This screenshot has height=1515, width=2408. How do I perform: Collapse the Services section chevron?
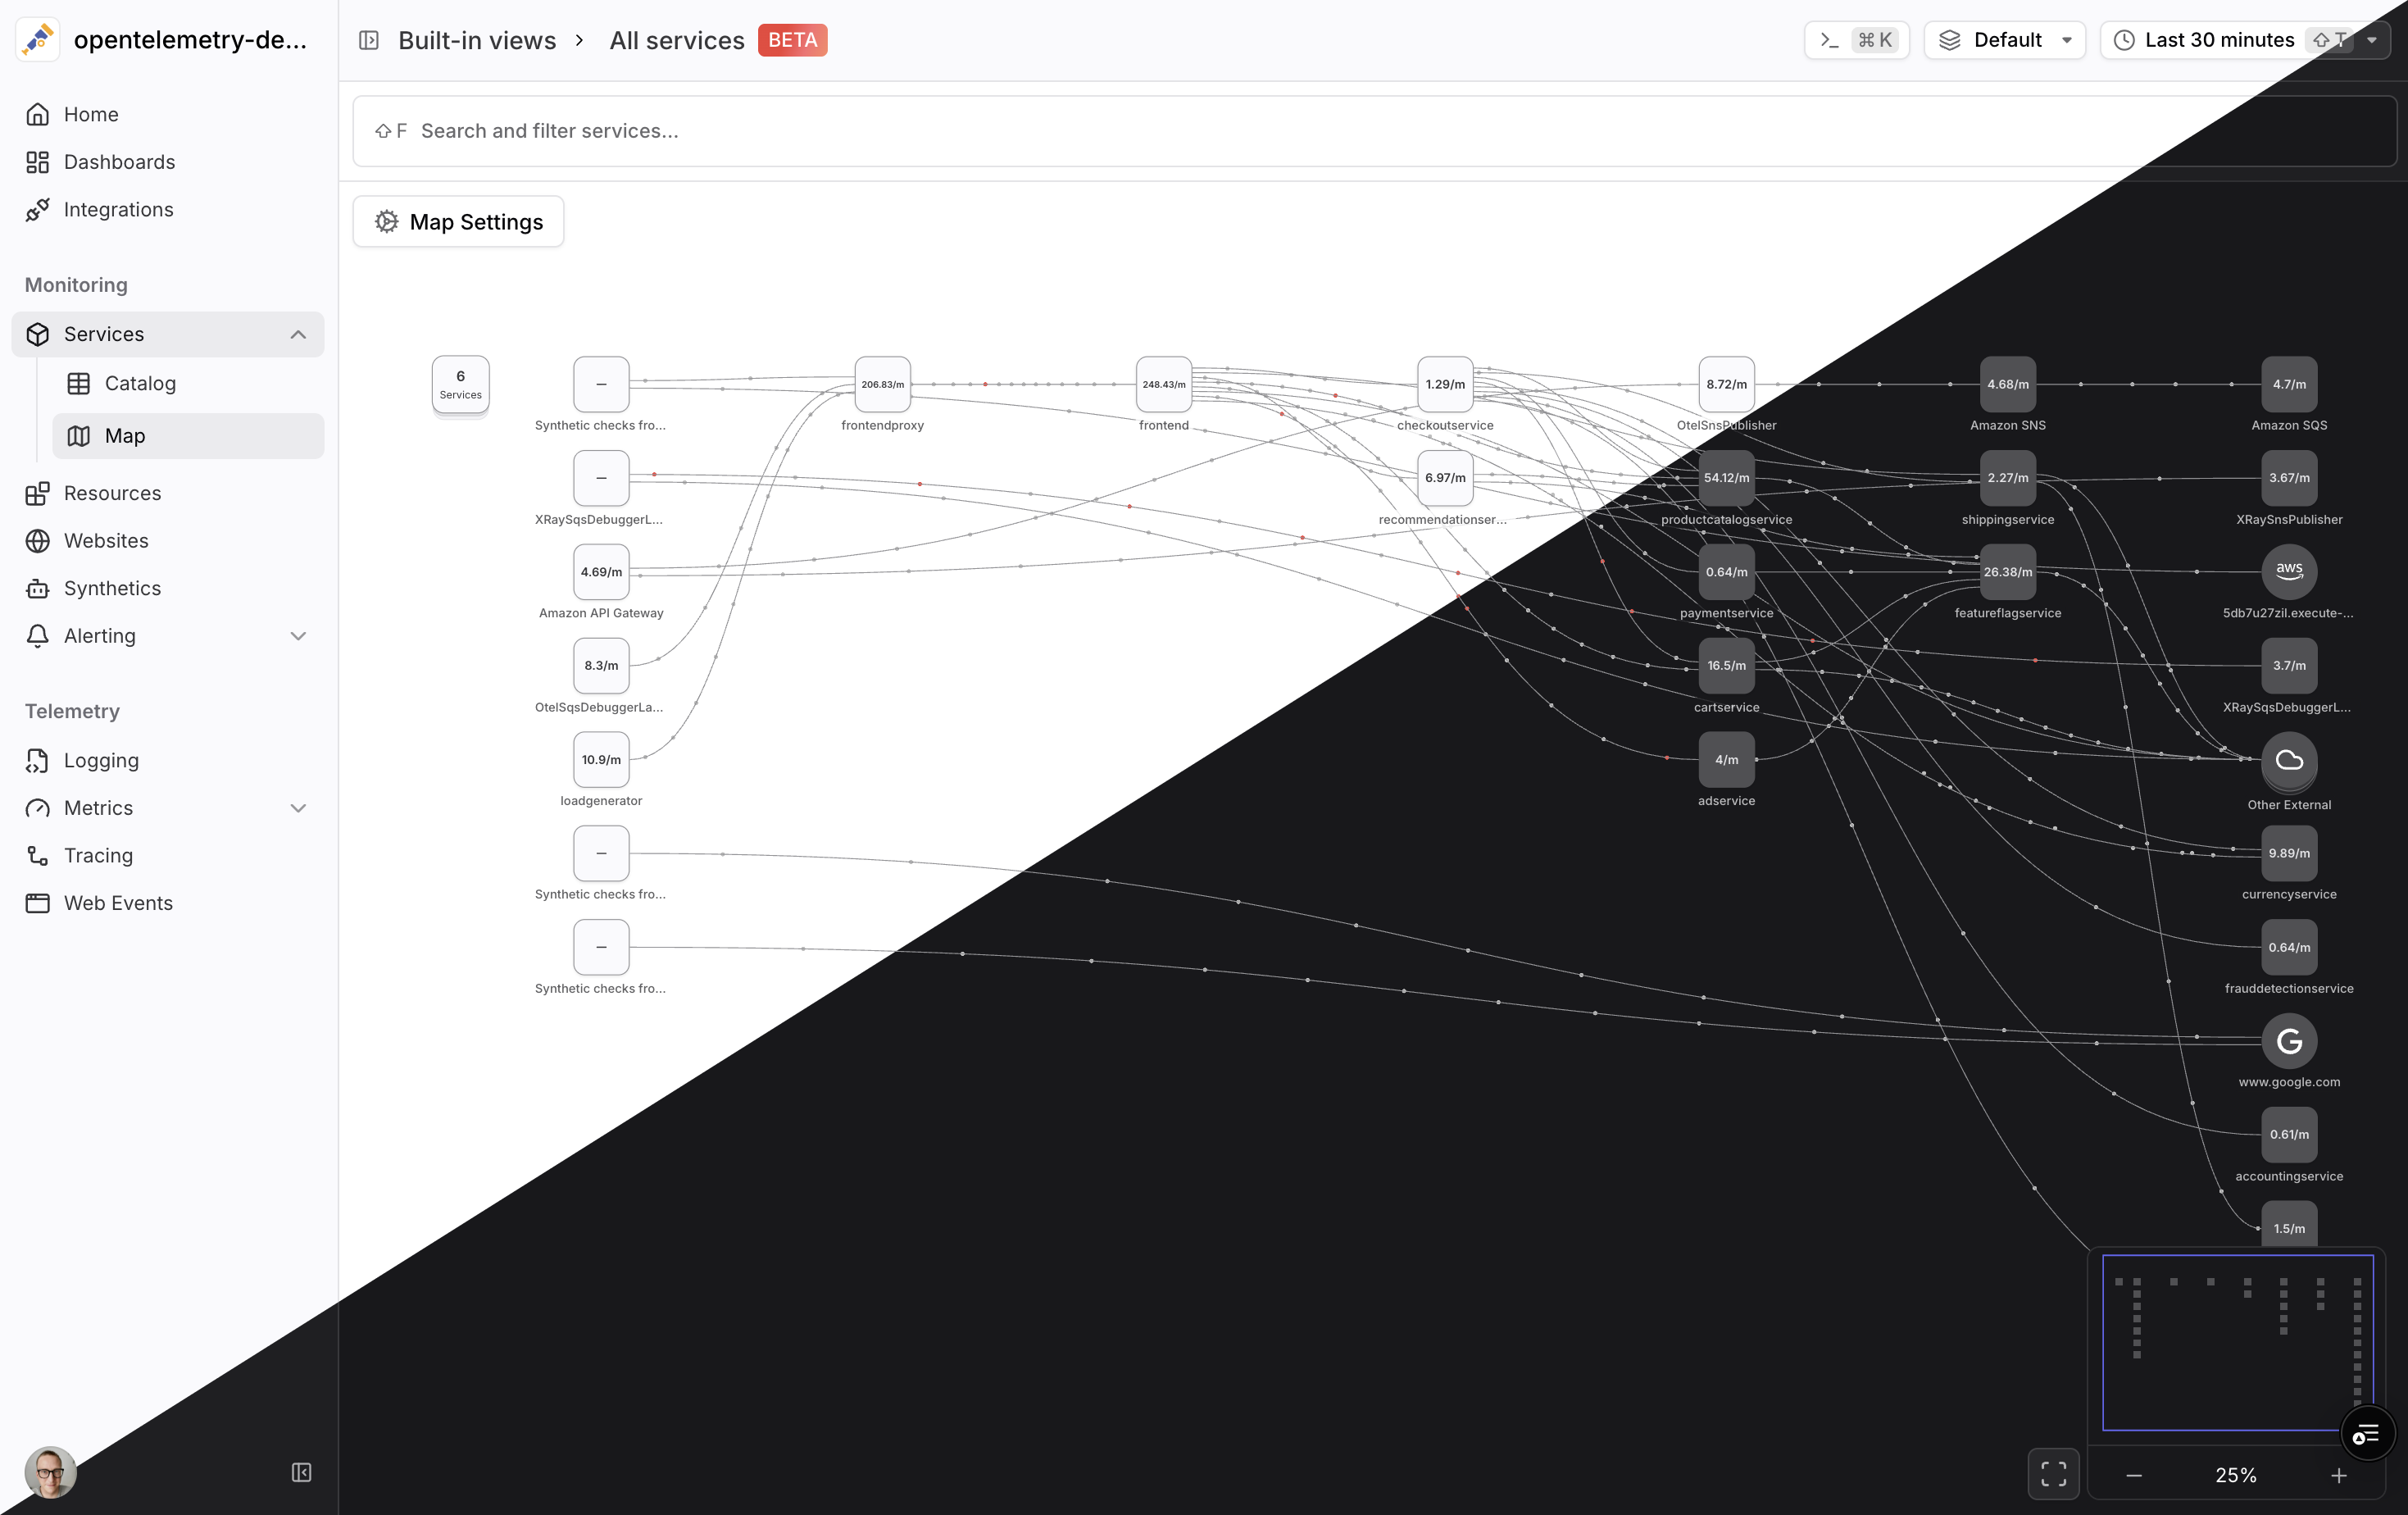298,334
